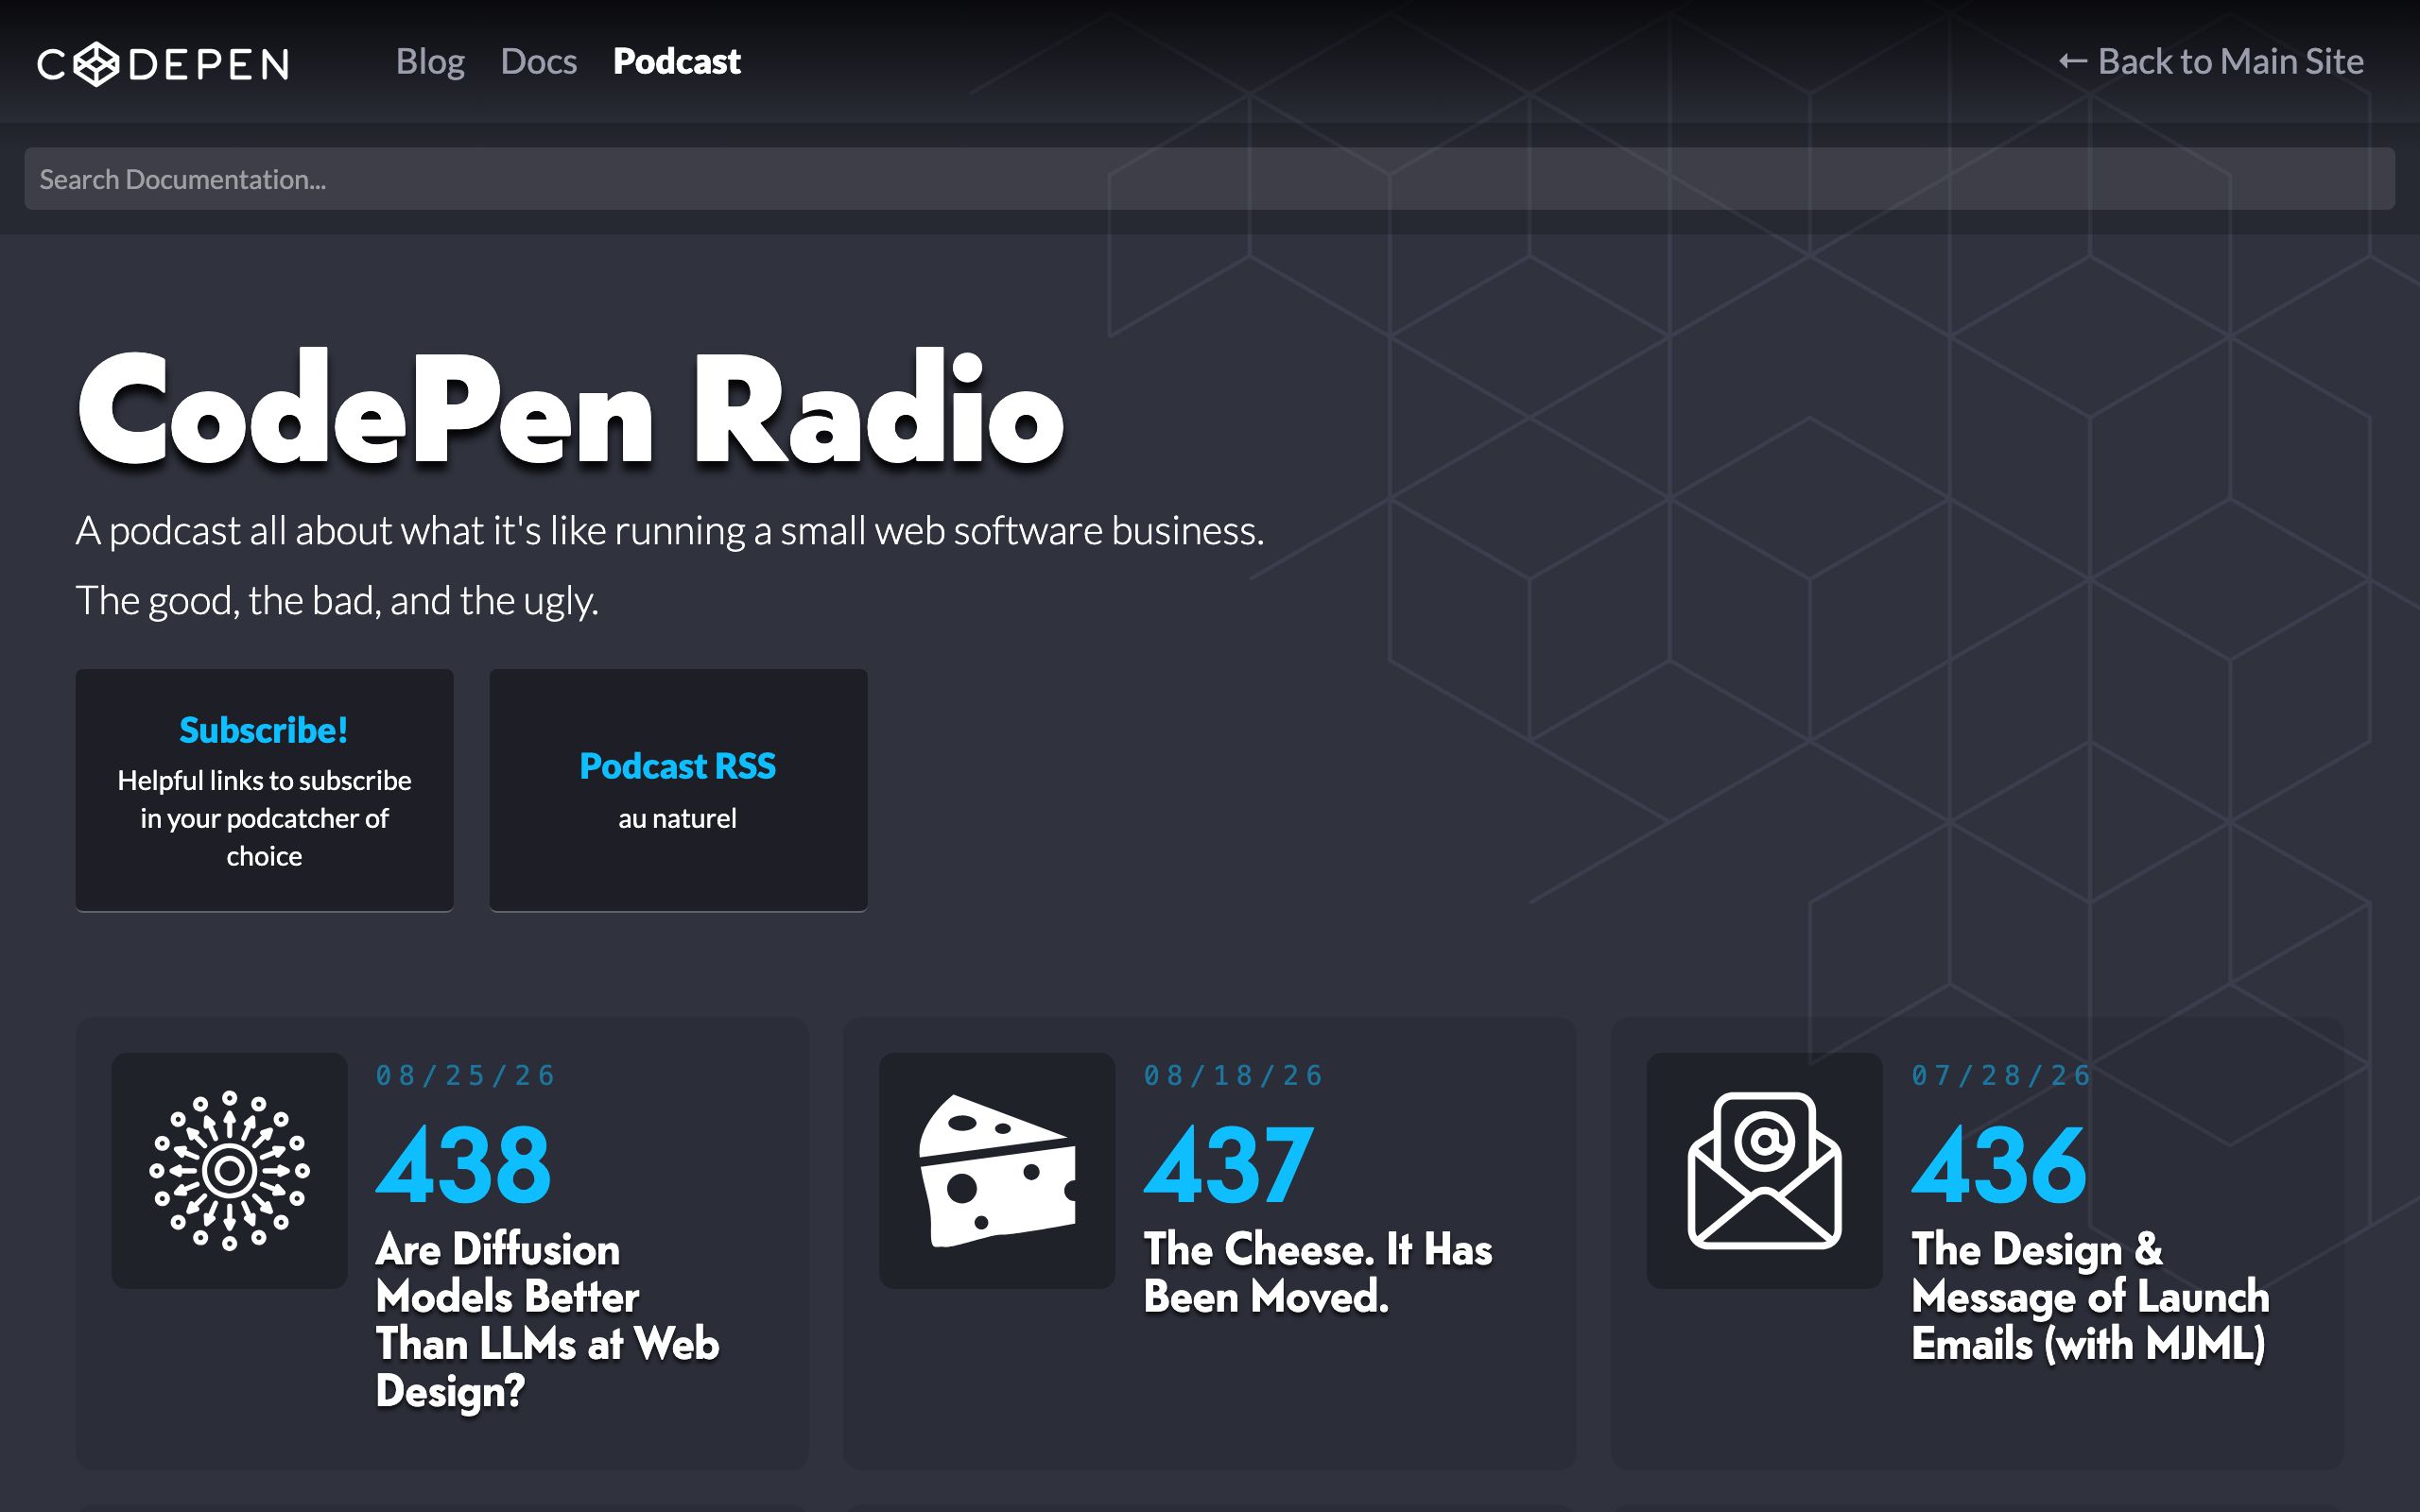Image resolution: width=2420 pixels, height=1512 pixels.
Task: Open 'Are Diffusion Models Better Than LLMs' title
Action: (547, 1320)
